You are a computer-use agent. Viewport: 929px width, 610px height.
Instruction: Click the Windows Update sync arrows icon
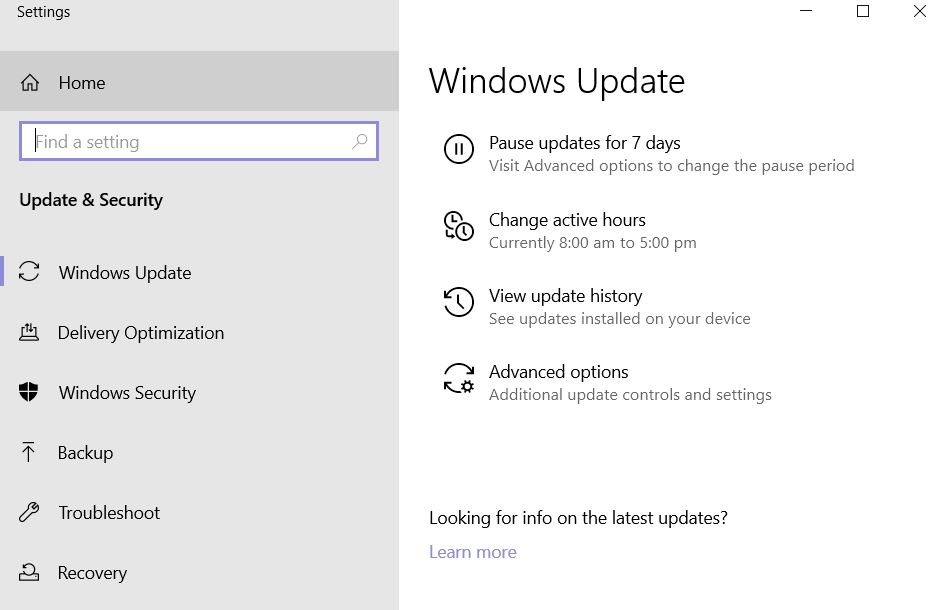(x=29, y=272)
